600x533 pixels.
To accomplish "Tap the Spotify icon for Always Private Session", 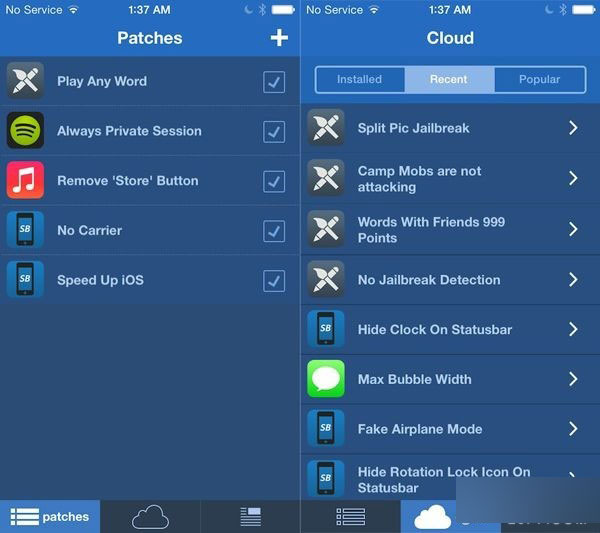I will coord(25,130).
